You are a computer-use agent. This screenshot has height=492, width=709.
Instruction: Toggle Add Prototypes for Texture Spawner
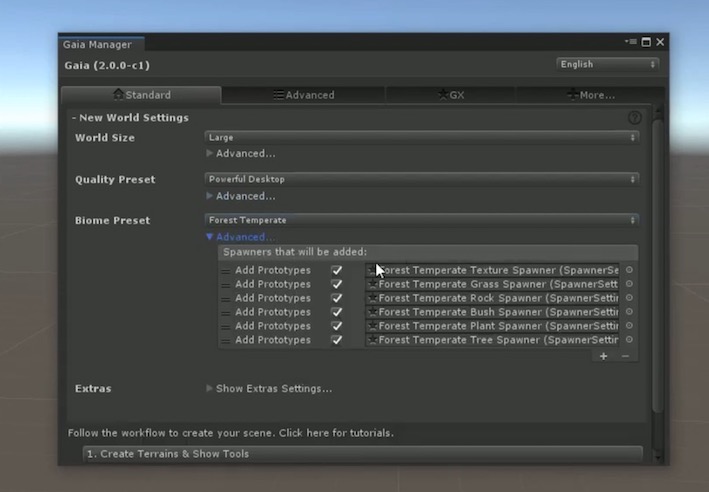pos(337,270)
